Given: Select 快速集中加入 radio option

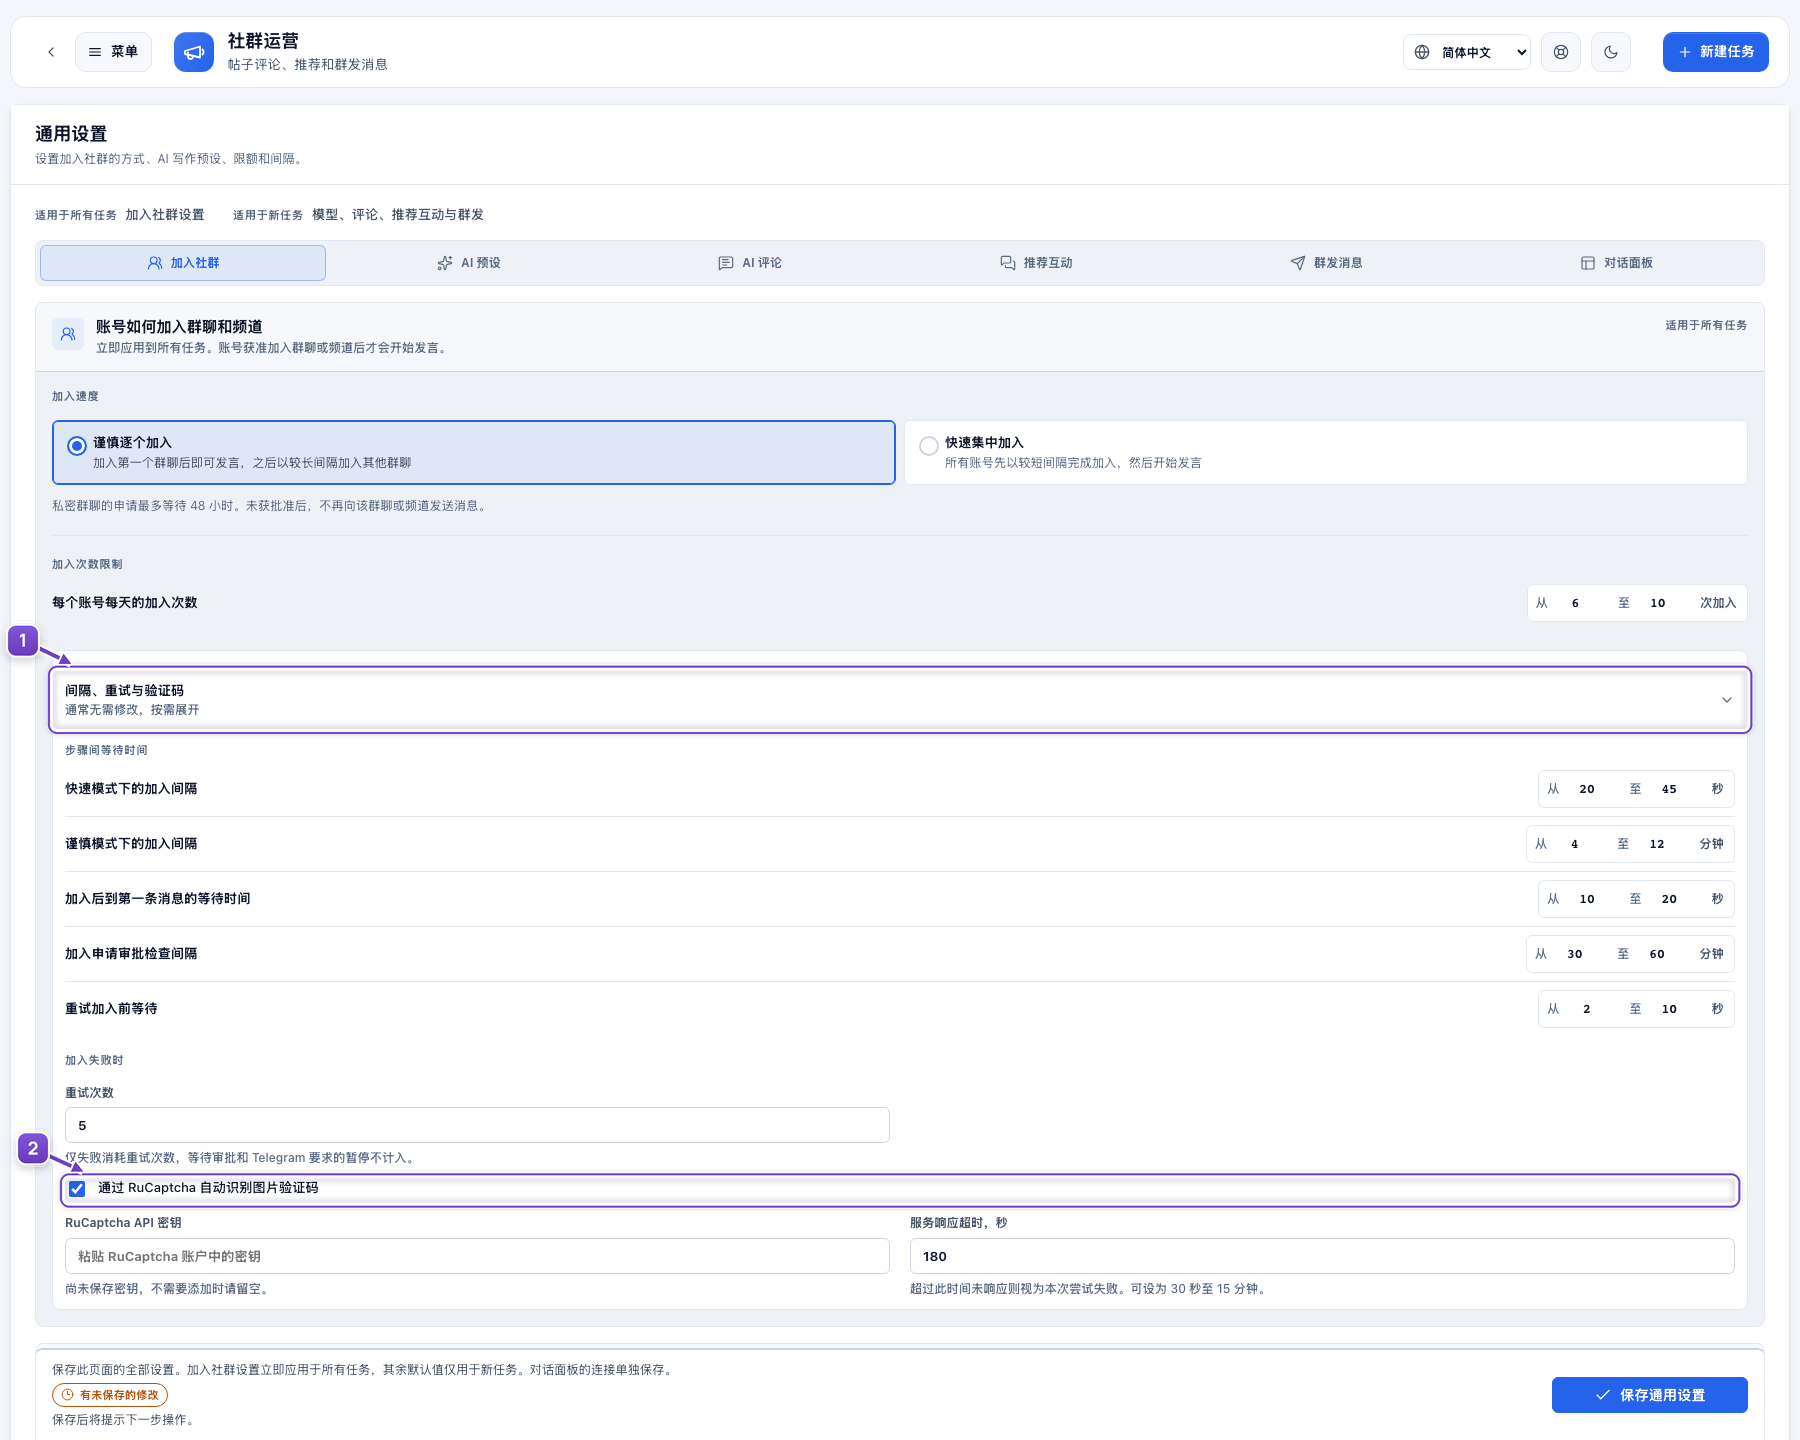Looking at the screenshot, I should [1325, 452].
